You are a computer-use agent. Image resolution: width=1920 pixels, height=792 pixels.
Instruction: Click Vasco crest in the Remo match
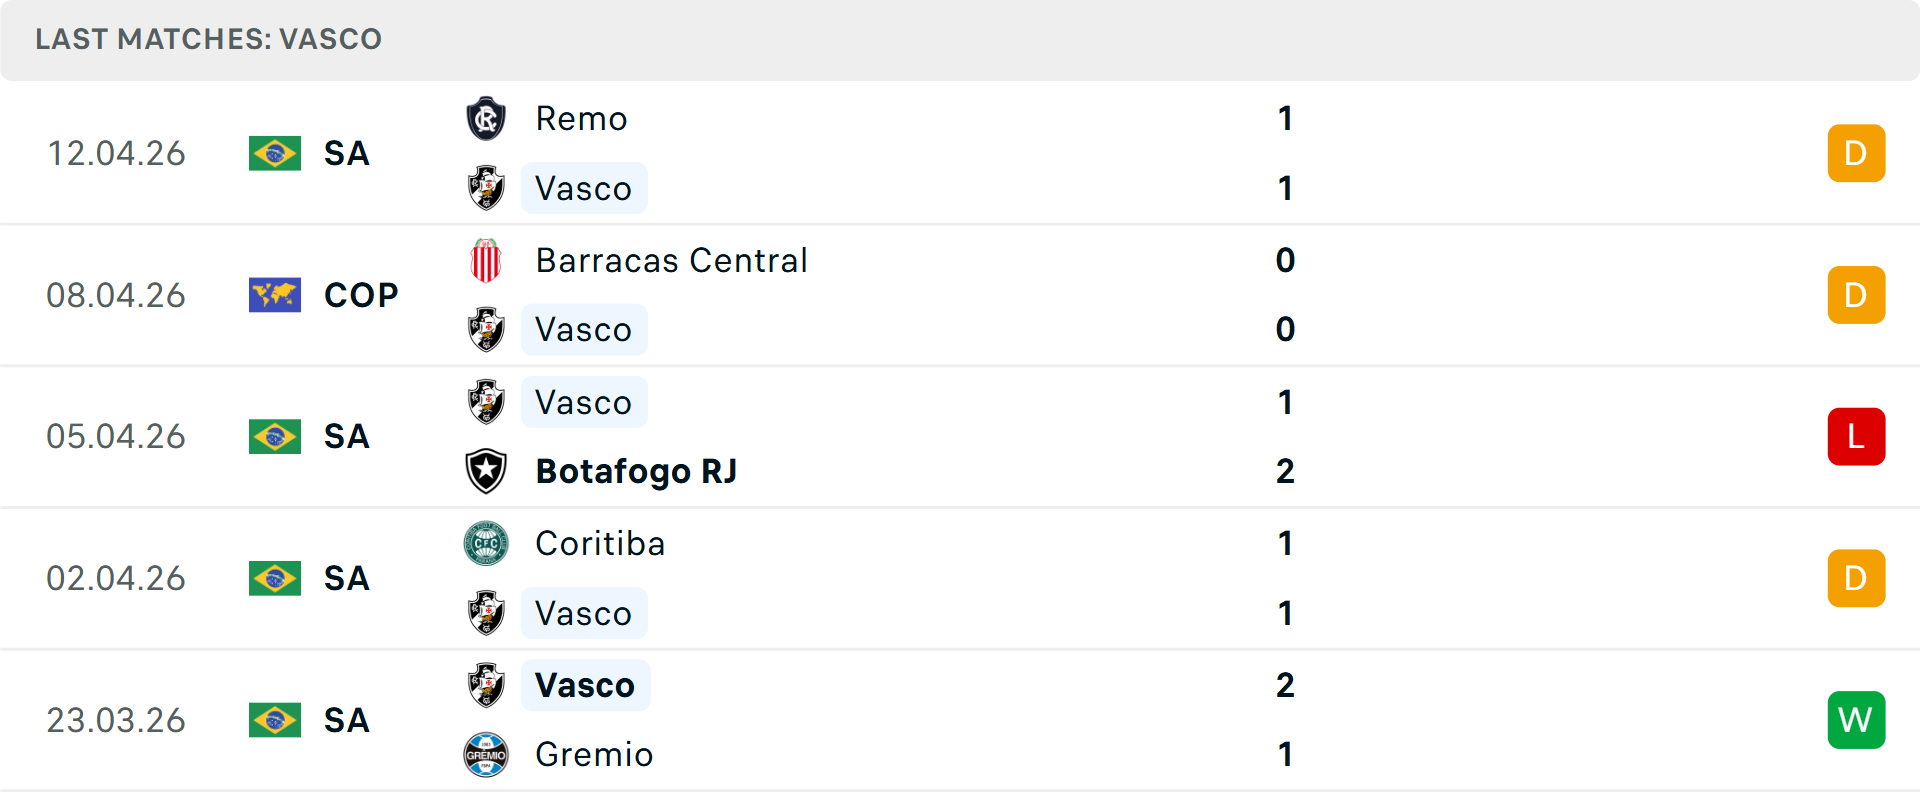[x=486, y=188]
